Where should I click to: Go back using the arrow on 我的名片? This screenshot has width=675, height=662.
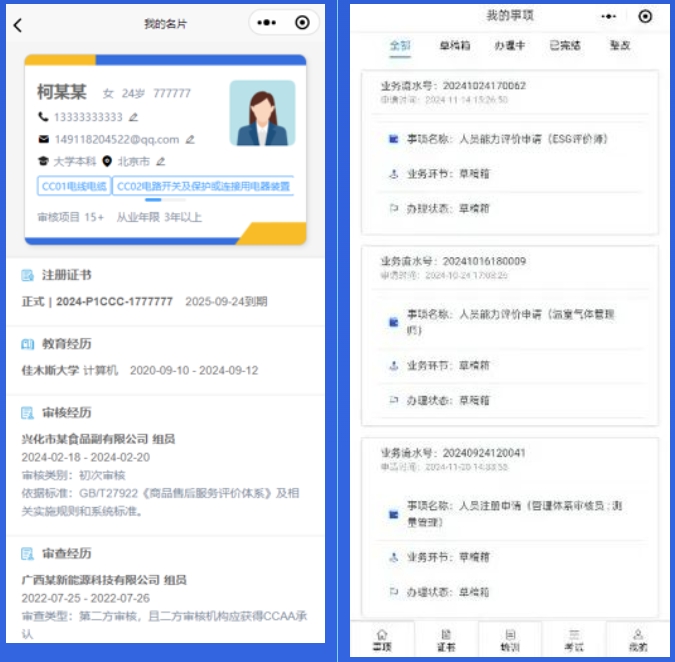coord(18,25)
